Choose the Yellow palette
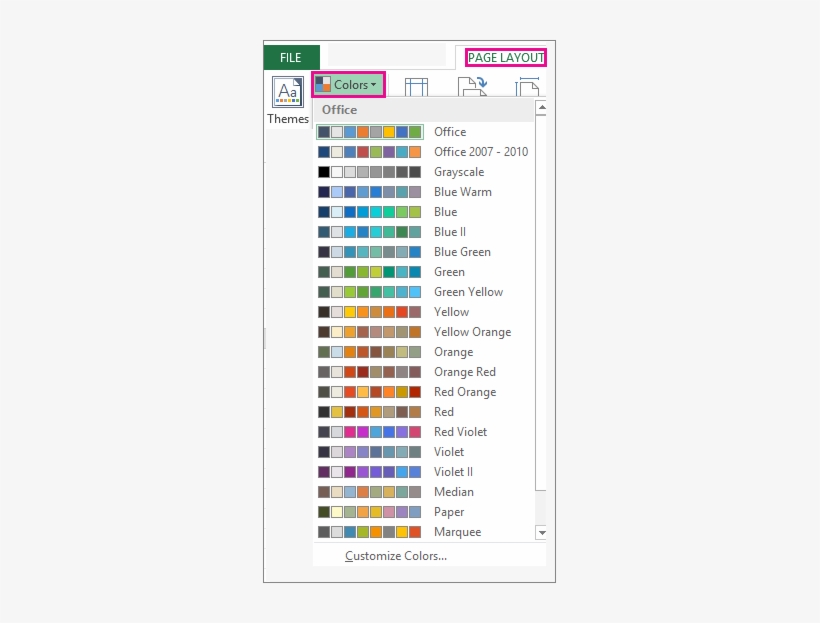Viewport: 820px width, 623px height. point(425,312)
